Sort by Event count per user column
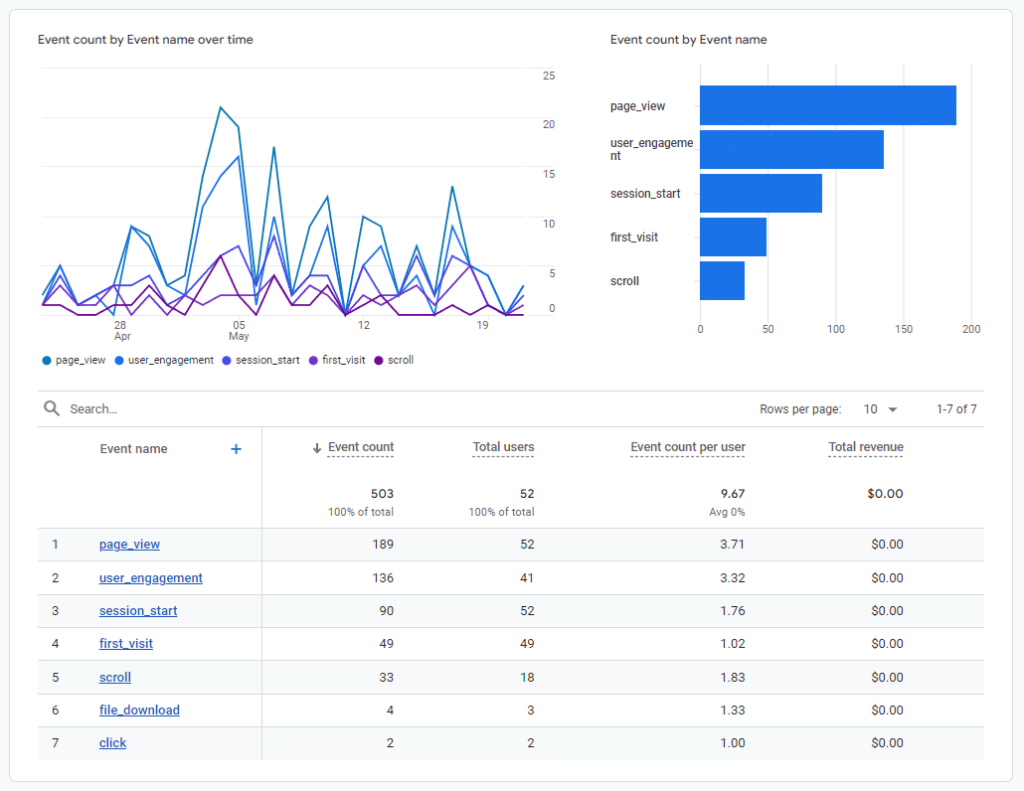This screenshot has width=1024, height=791. [687, 448]
